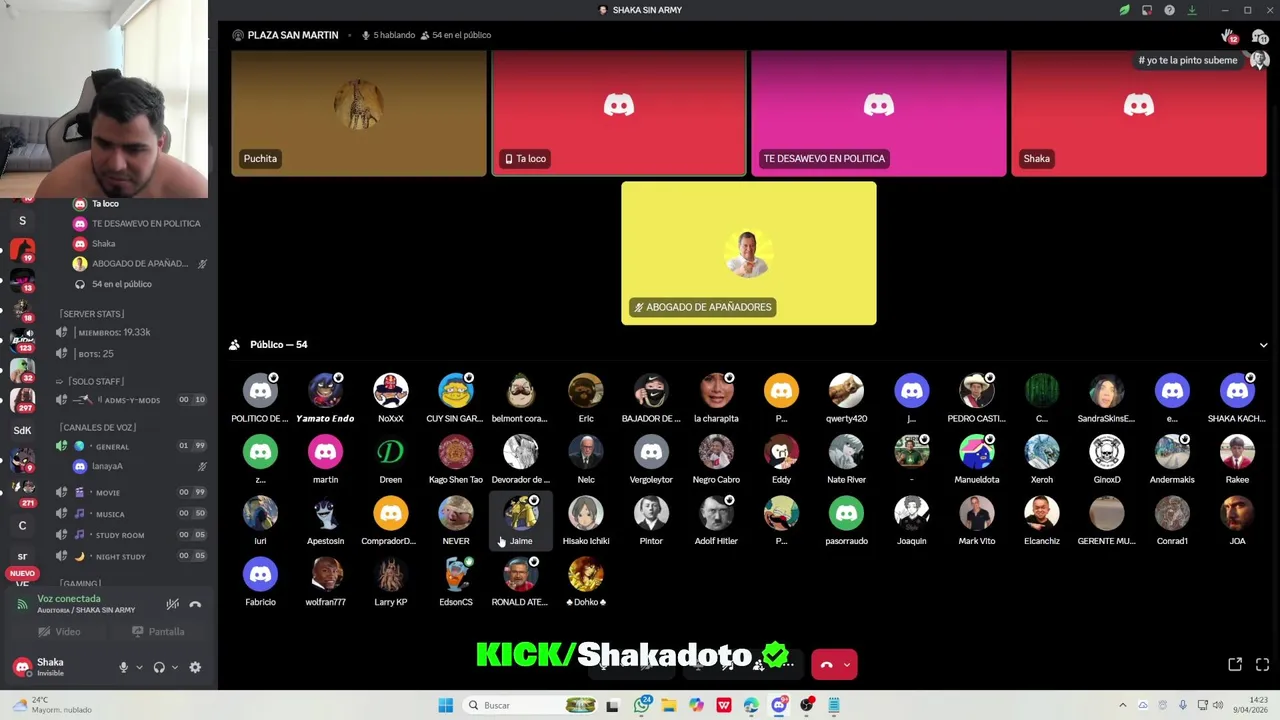
Task: Click PLAZA SAN MARTIN stage title
Action: coord(293,35)
